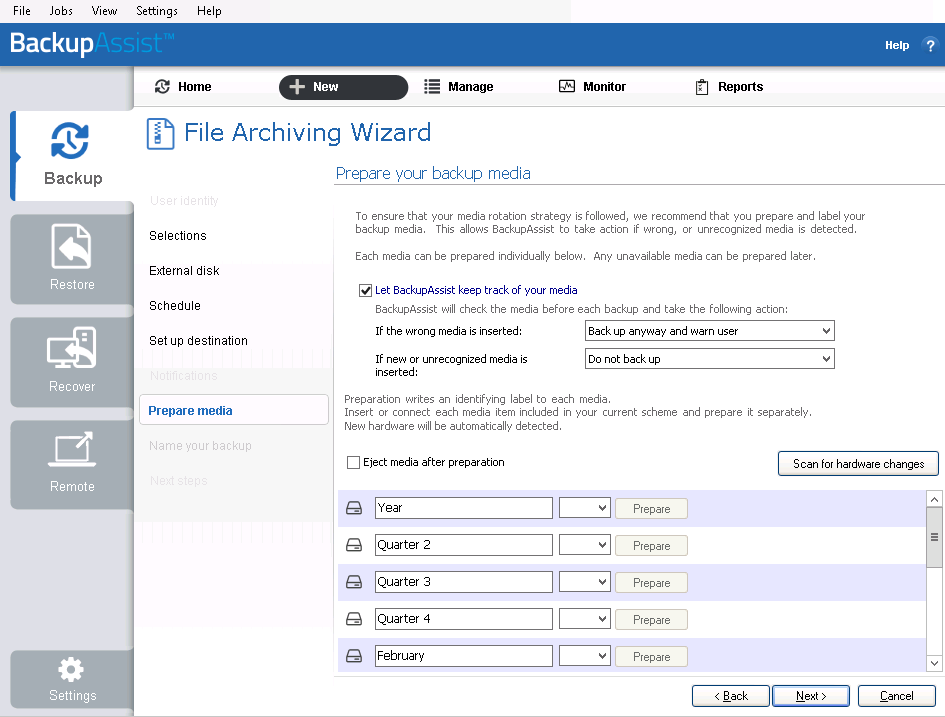945x717 pixels.
Task: Select the Prepare media wizard step
Action: [234, 410]
